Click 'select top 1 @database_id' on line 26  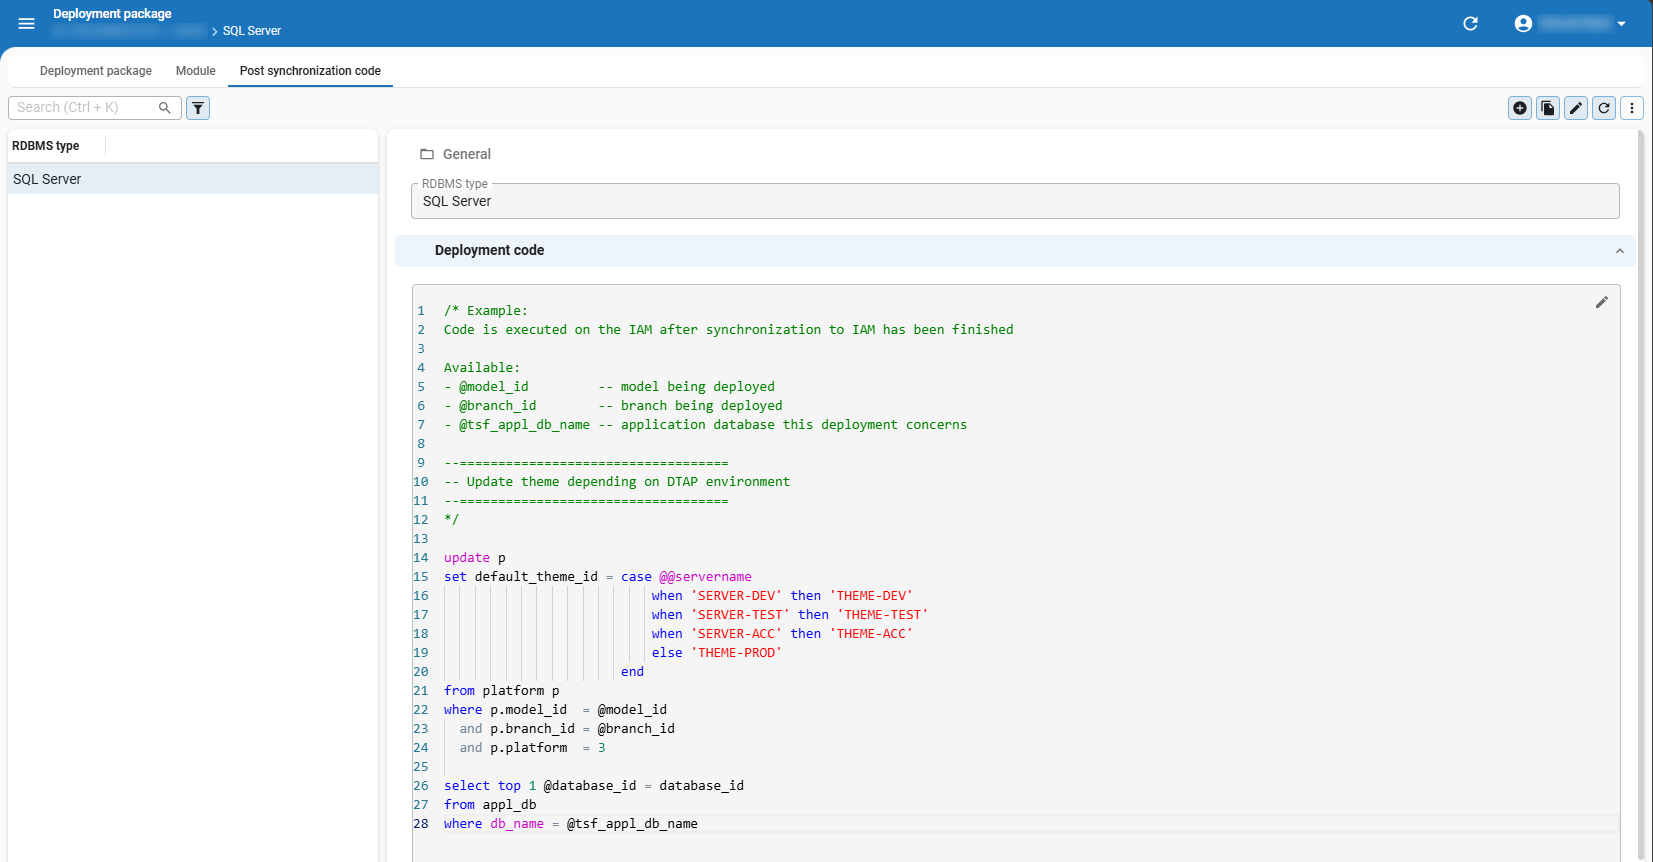540,786
